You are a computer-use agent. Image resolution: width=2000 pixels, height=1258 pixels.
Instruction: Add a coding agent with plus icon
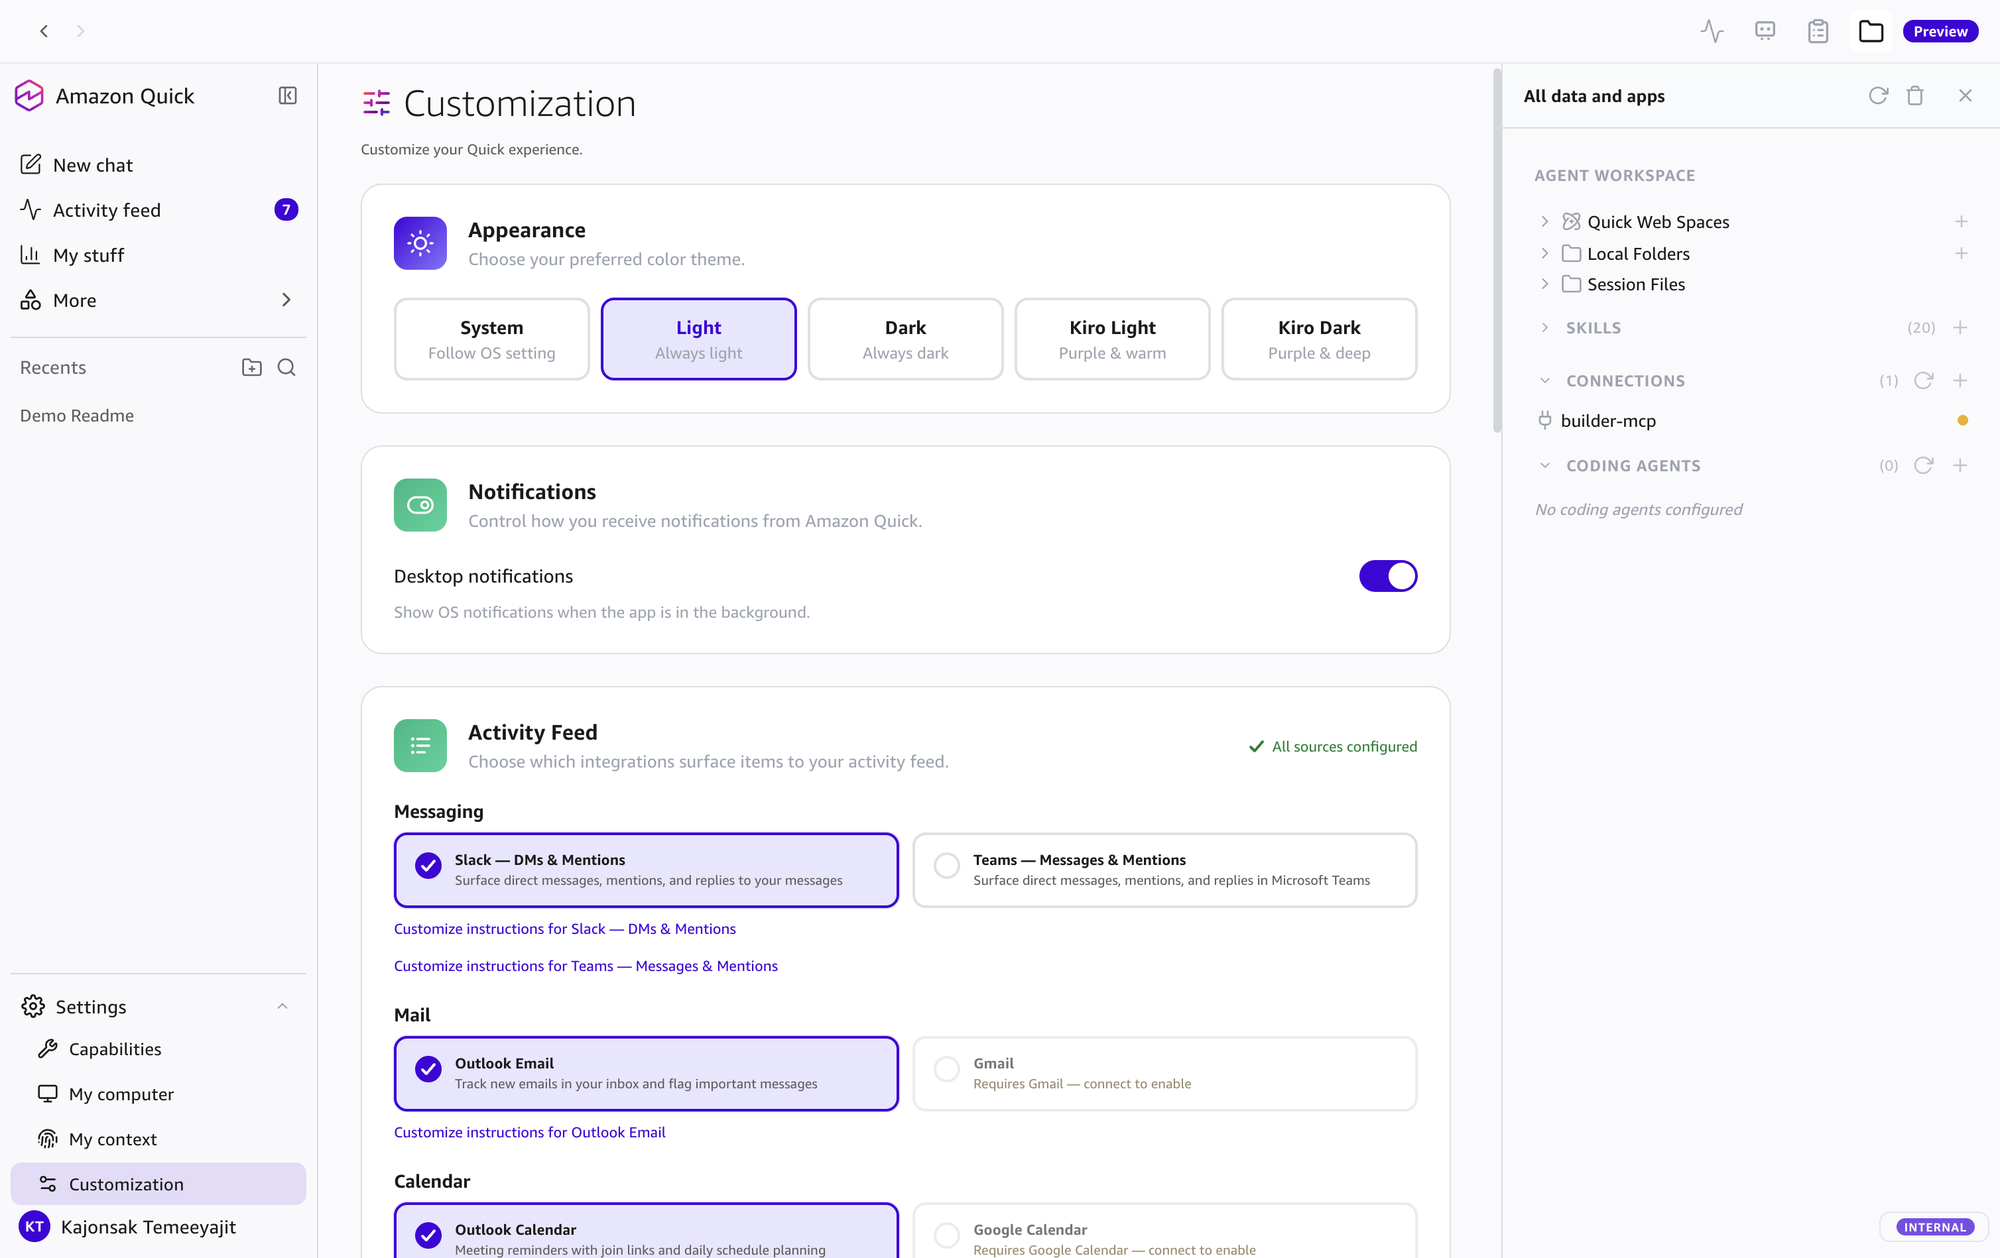(1960, 466)
